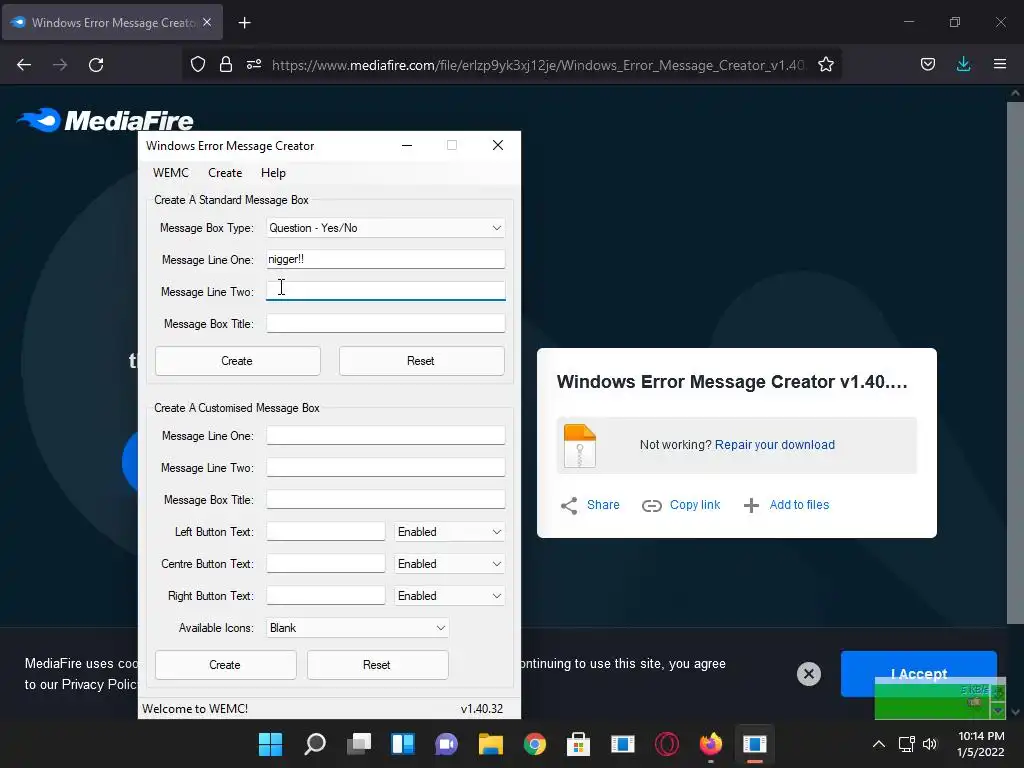The width and height of the screenshot is (1024, 768).
Task: Focus the Left Button Text field
Action: 325,532
